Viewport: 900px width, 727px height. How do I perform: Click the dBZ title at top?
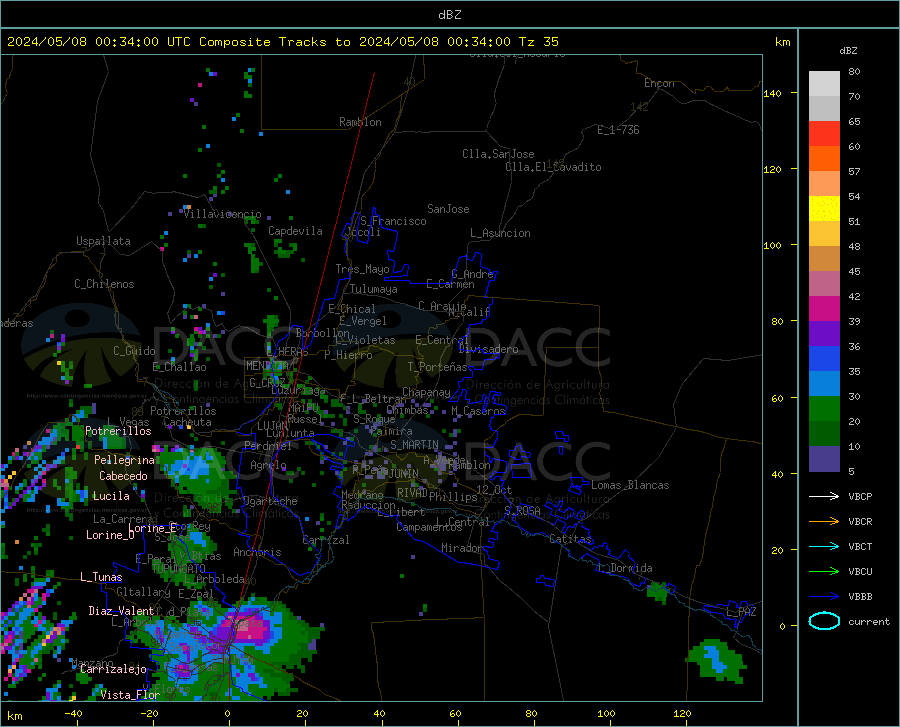(449, 15)
